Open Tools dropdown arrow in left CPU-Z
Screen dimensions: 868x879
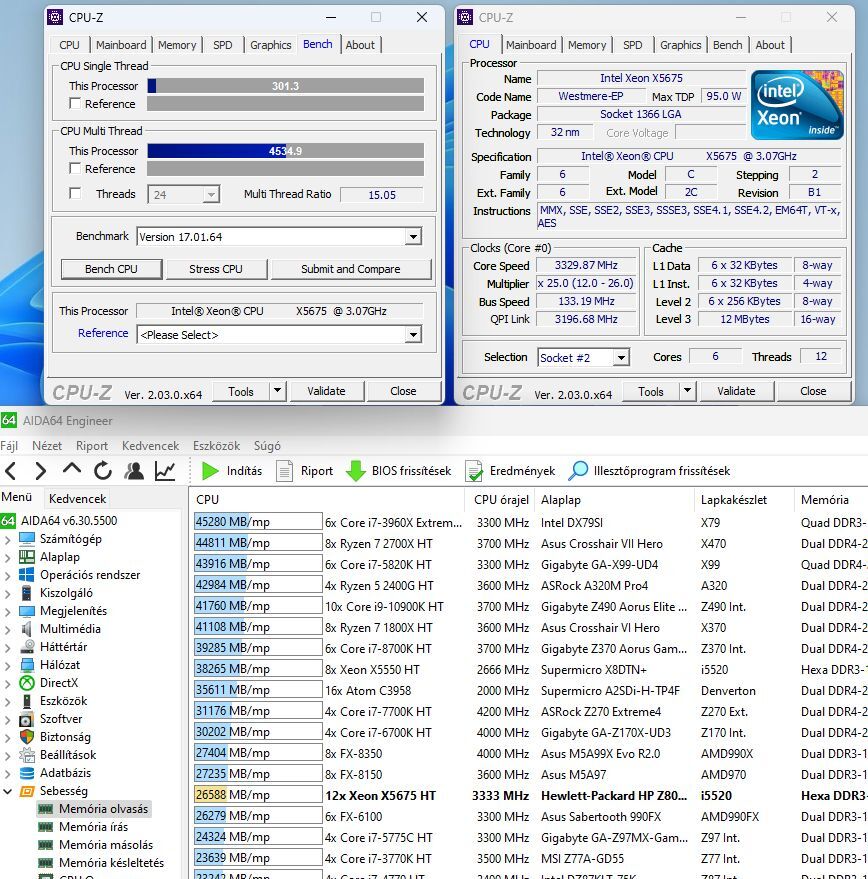[x=278, y=391]
